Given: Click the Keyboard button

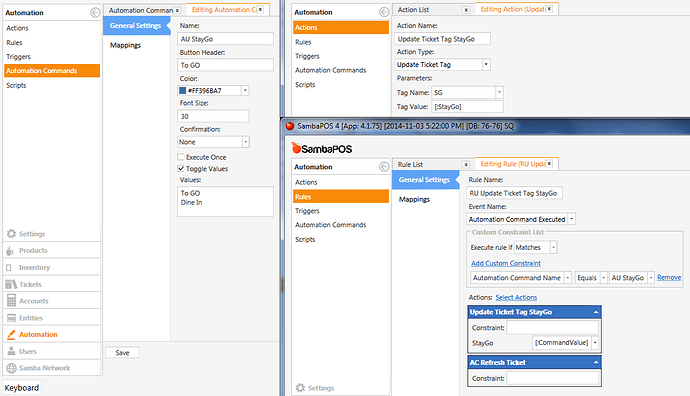Looking at the screenshot, I should pyautogui.click(x=22, y=388).
